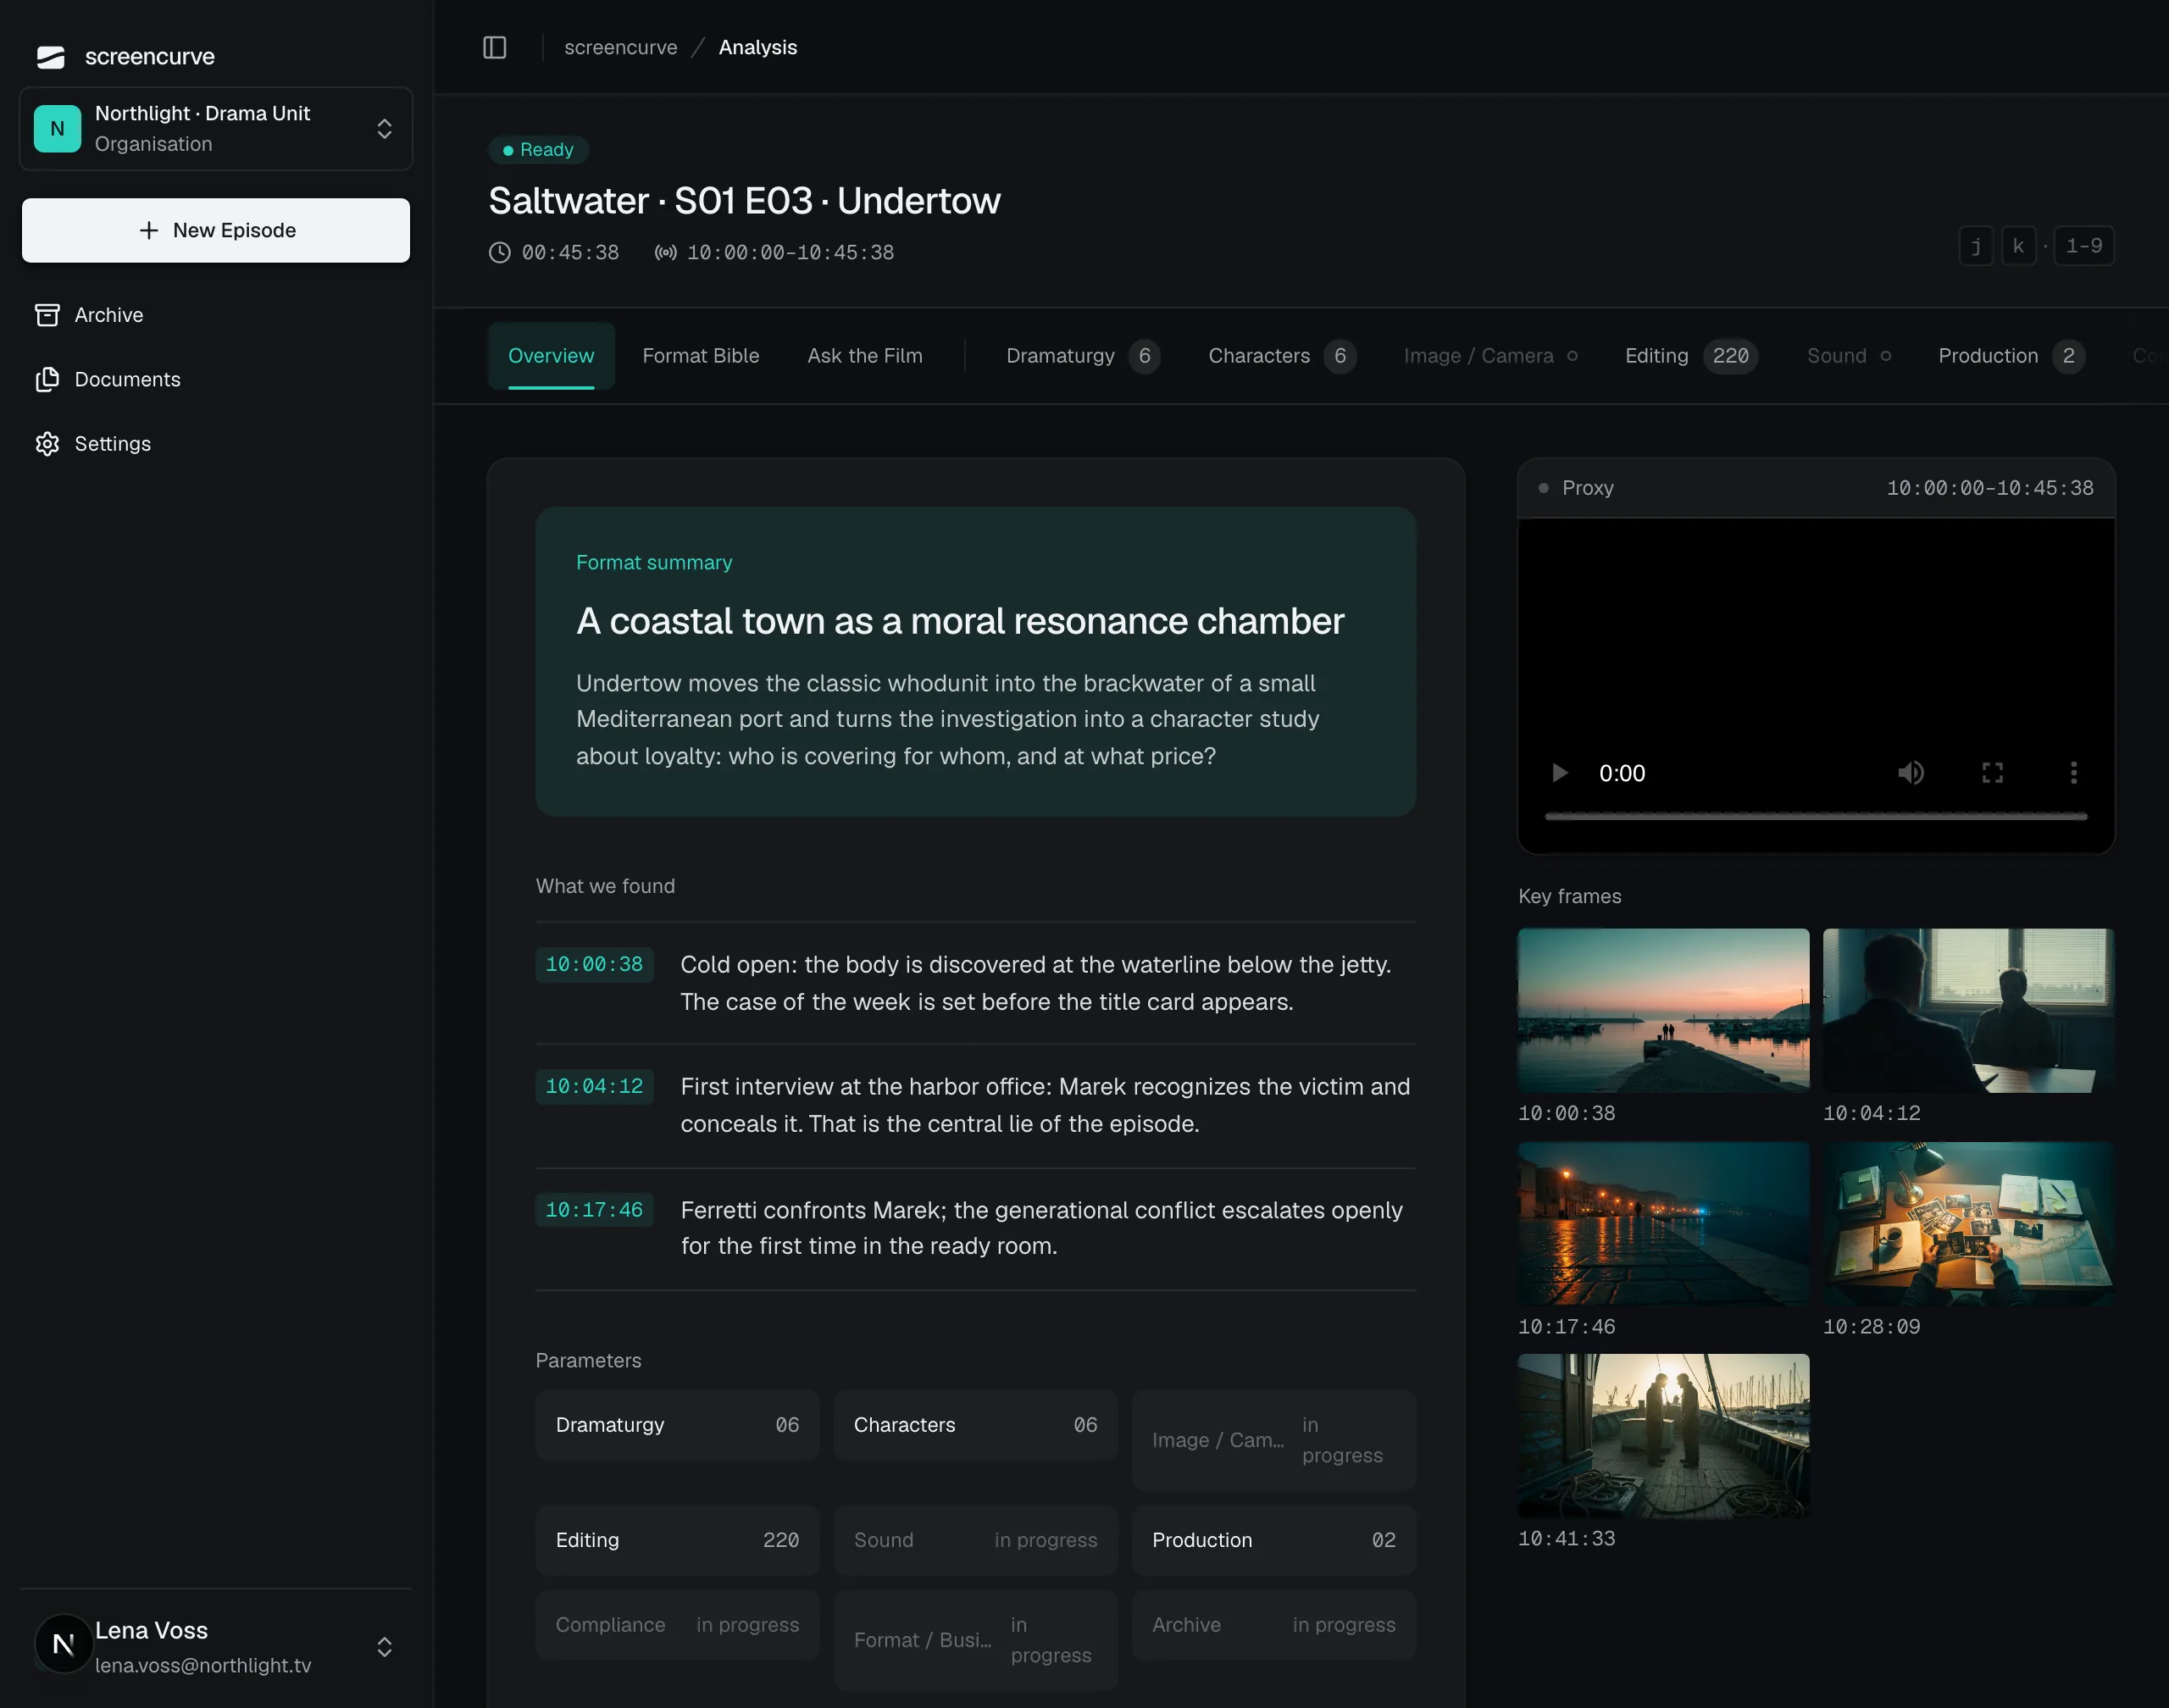Viewport: 2169px width, 1708px height.
Task: Click the 00:45:38 duration text
Action: point(570,253)
